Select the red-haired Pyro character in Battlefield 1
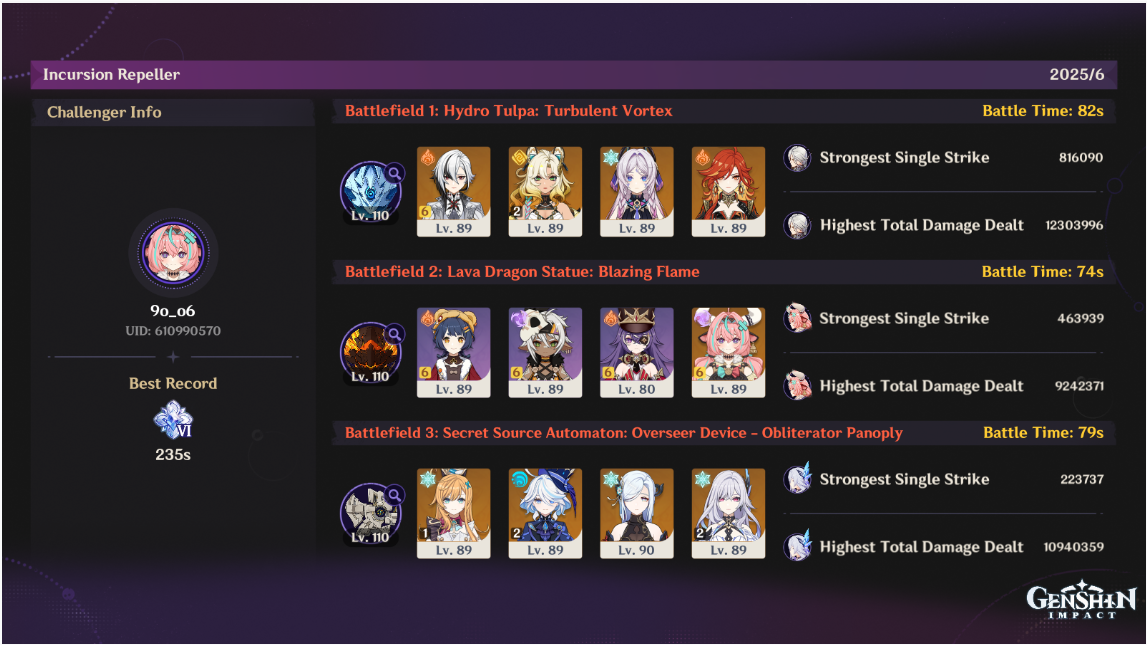Image resolution: width=1147 pixels, height=645 pixels. click(728, 192)
